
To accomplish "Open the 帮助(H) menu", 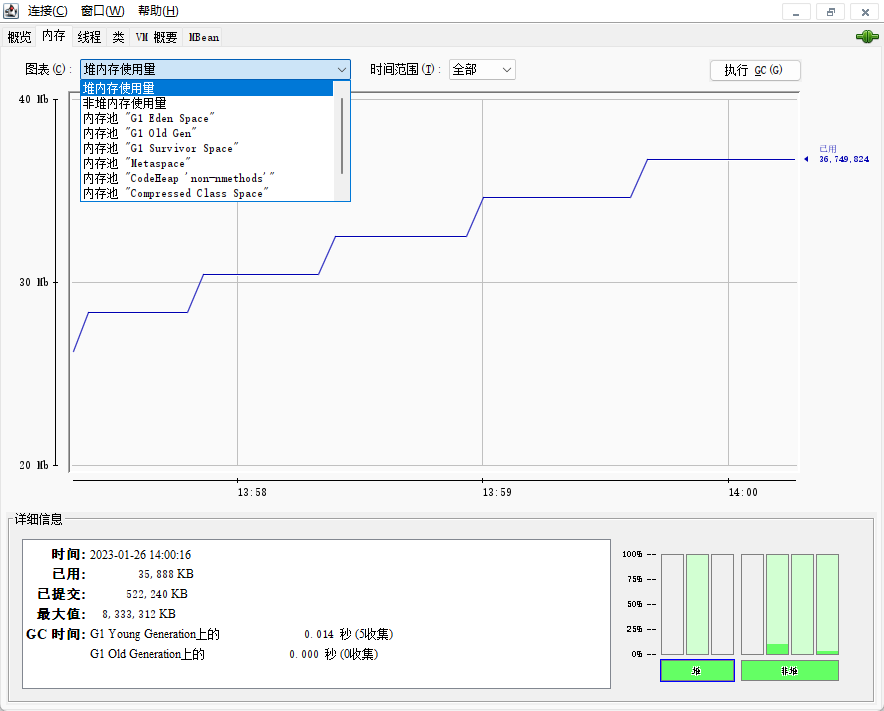I will click(x=158, y=11).
